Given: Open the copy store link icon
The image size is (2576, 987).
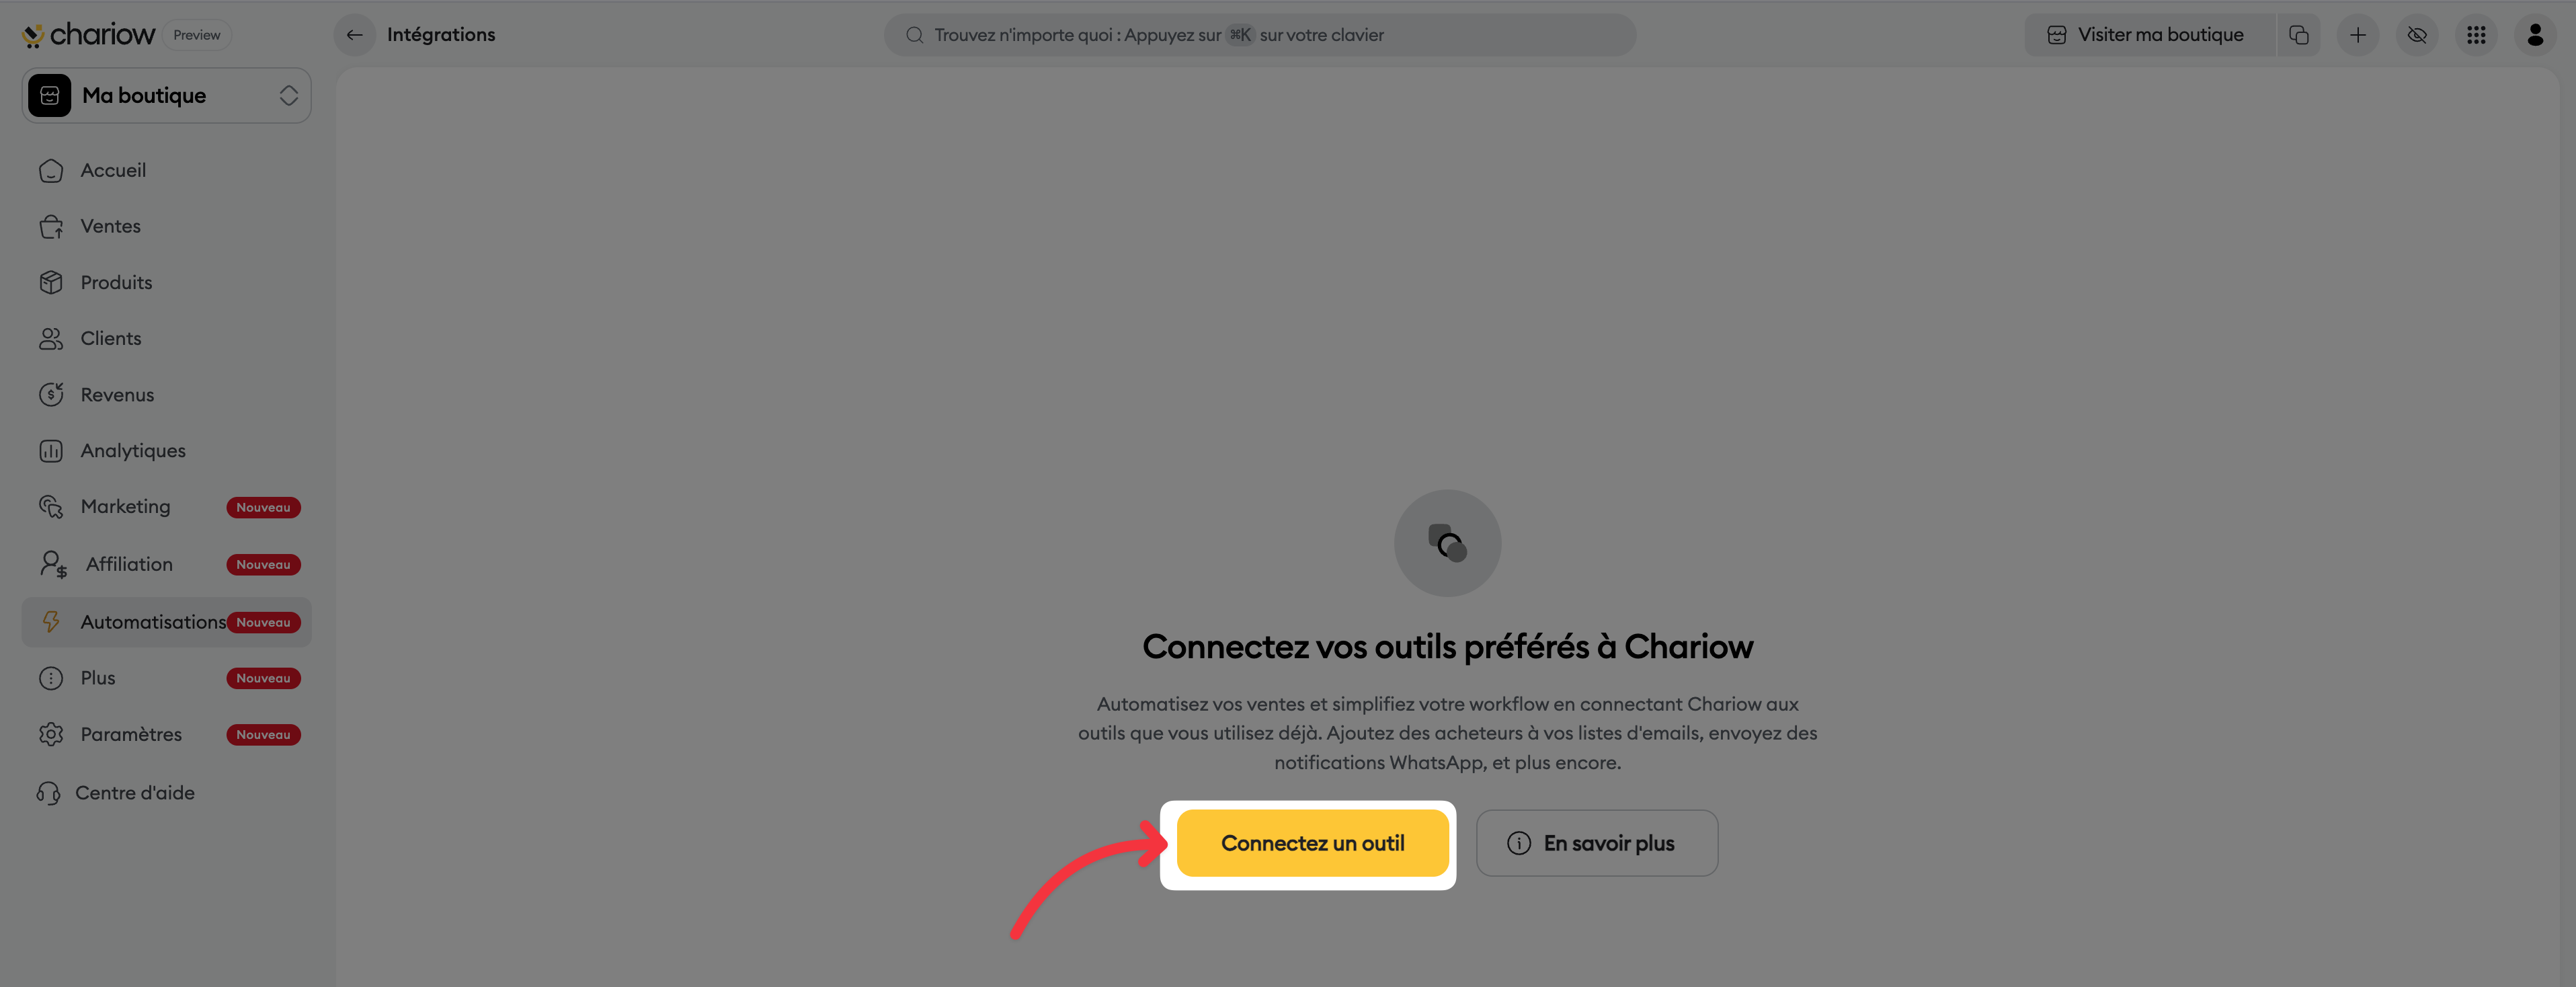Looking at the screenshot, I should (2298, 35).
